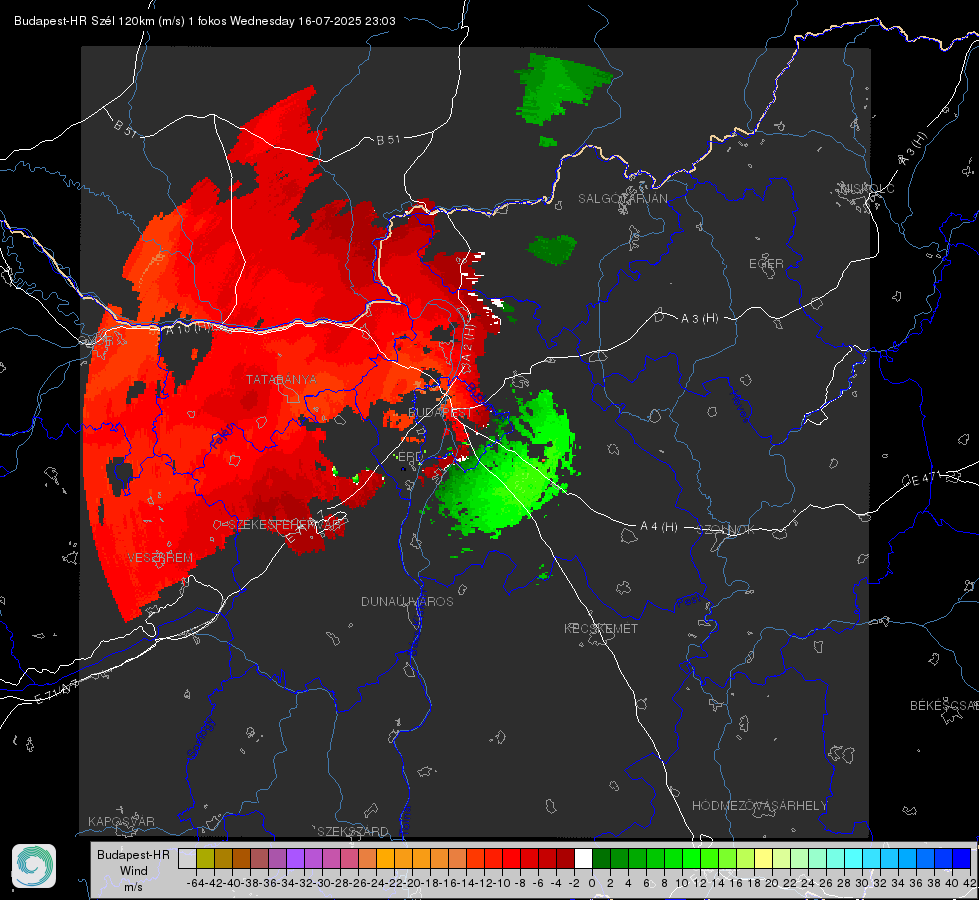979x900 pixels.
Task: Click the 'Somogy' county label
Action: pyautogui.click(x=201, y=738)
